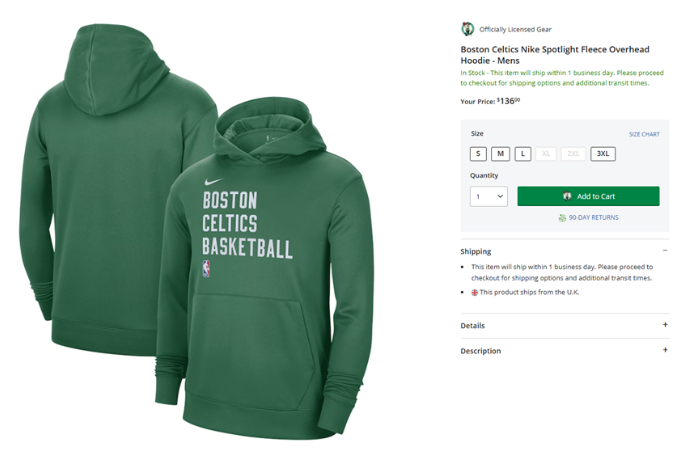Click the Celtics logo beside Officially Licensed Gear
682x450 pixels.
click(x=467, y=29)
